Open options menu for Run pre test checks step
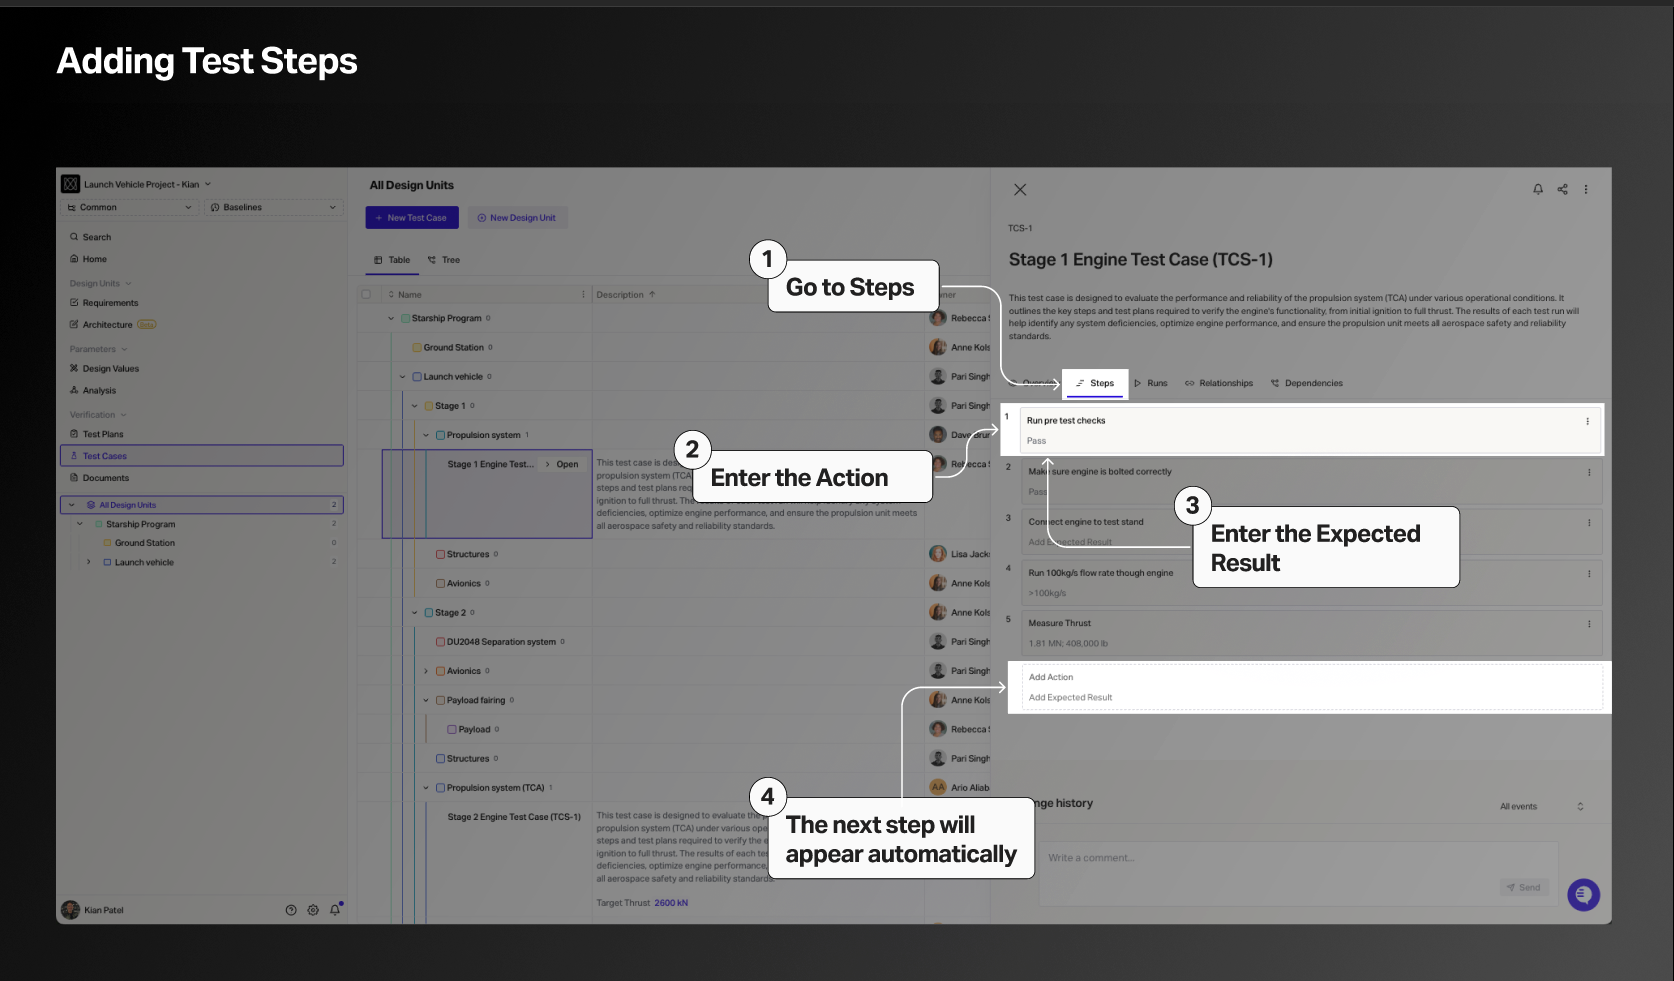Image resolution: width=1674 pixels, height=981 pixels. tap(1587, 421)
